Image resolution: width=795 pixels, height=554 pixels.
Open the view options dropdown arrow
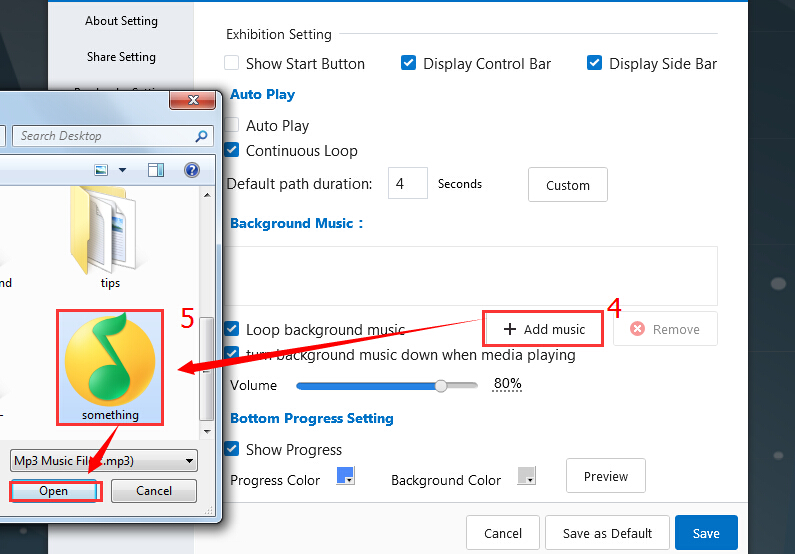pos(122,170)
